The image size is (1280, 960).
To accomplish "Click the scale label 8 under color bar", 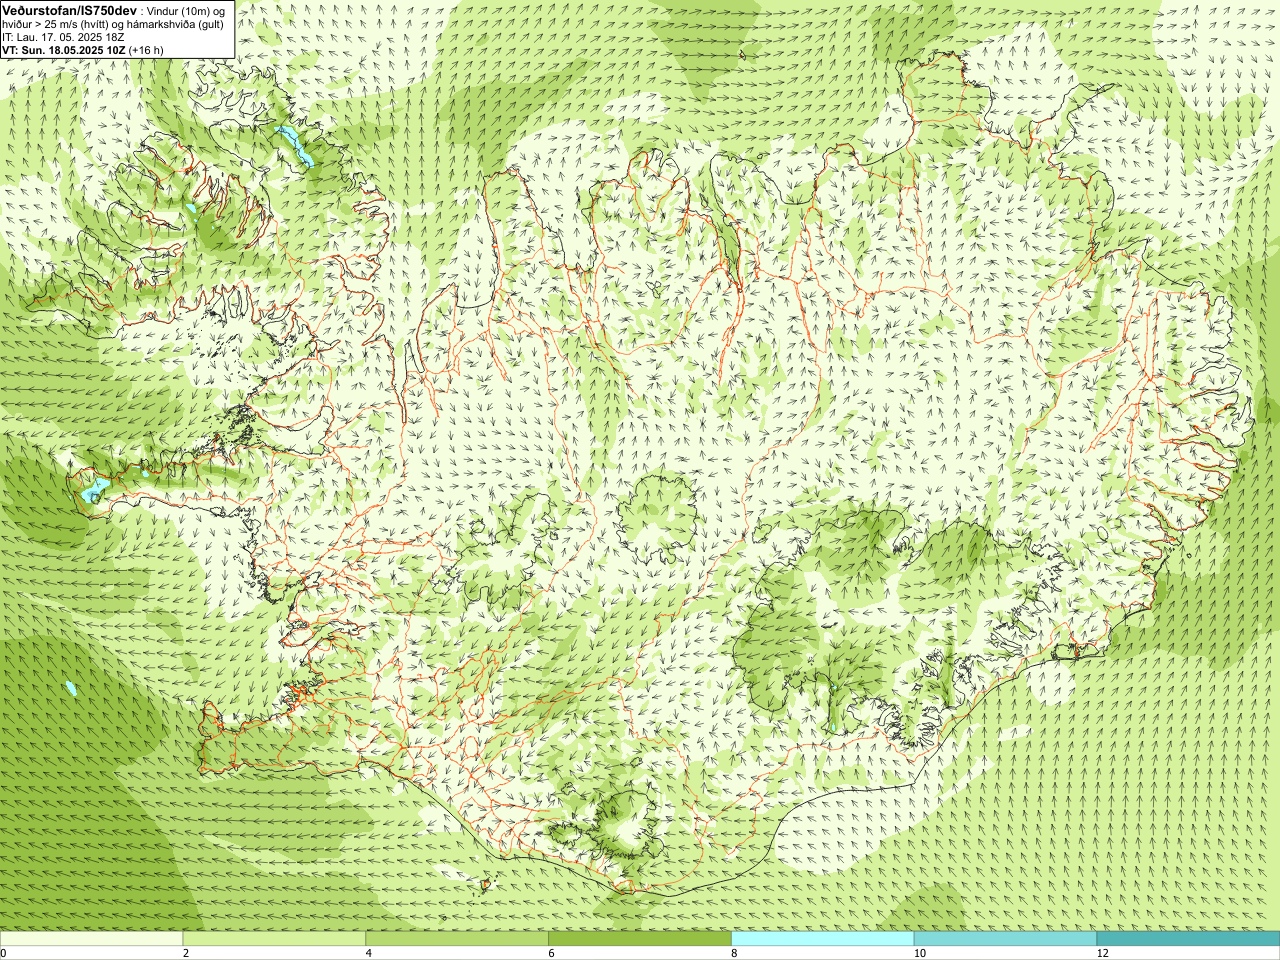I will (x=734, y=953).
